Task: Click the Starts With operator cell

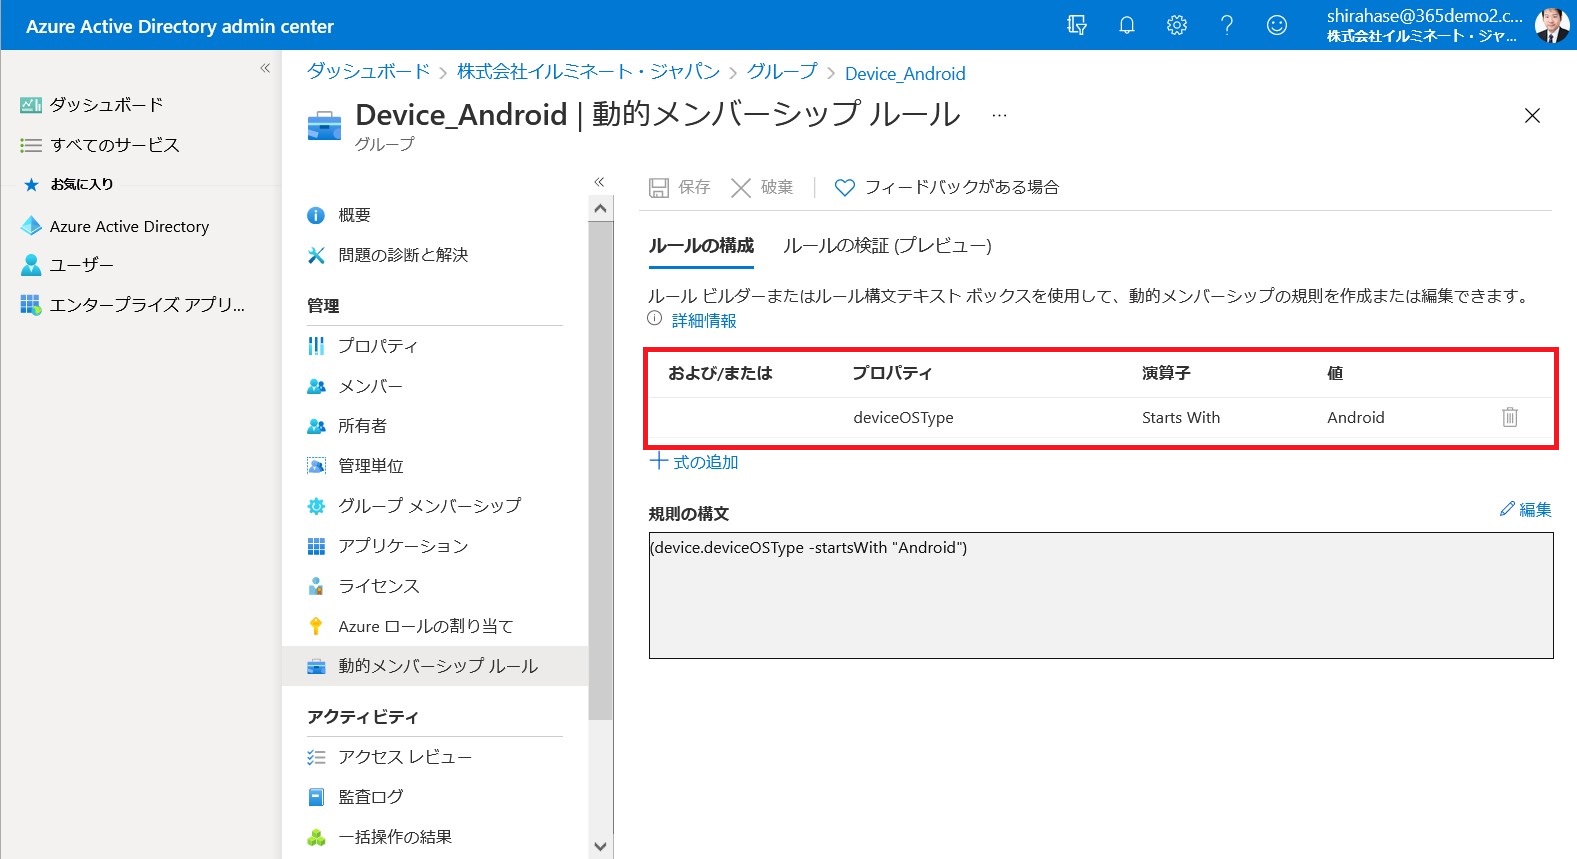Action: coord(1181,418)
